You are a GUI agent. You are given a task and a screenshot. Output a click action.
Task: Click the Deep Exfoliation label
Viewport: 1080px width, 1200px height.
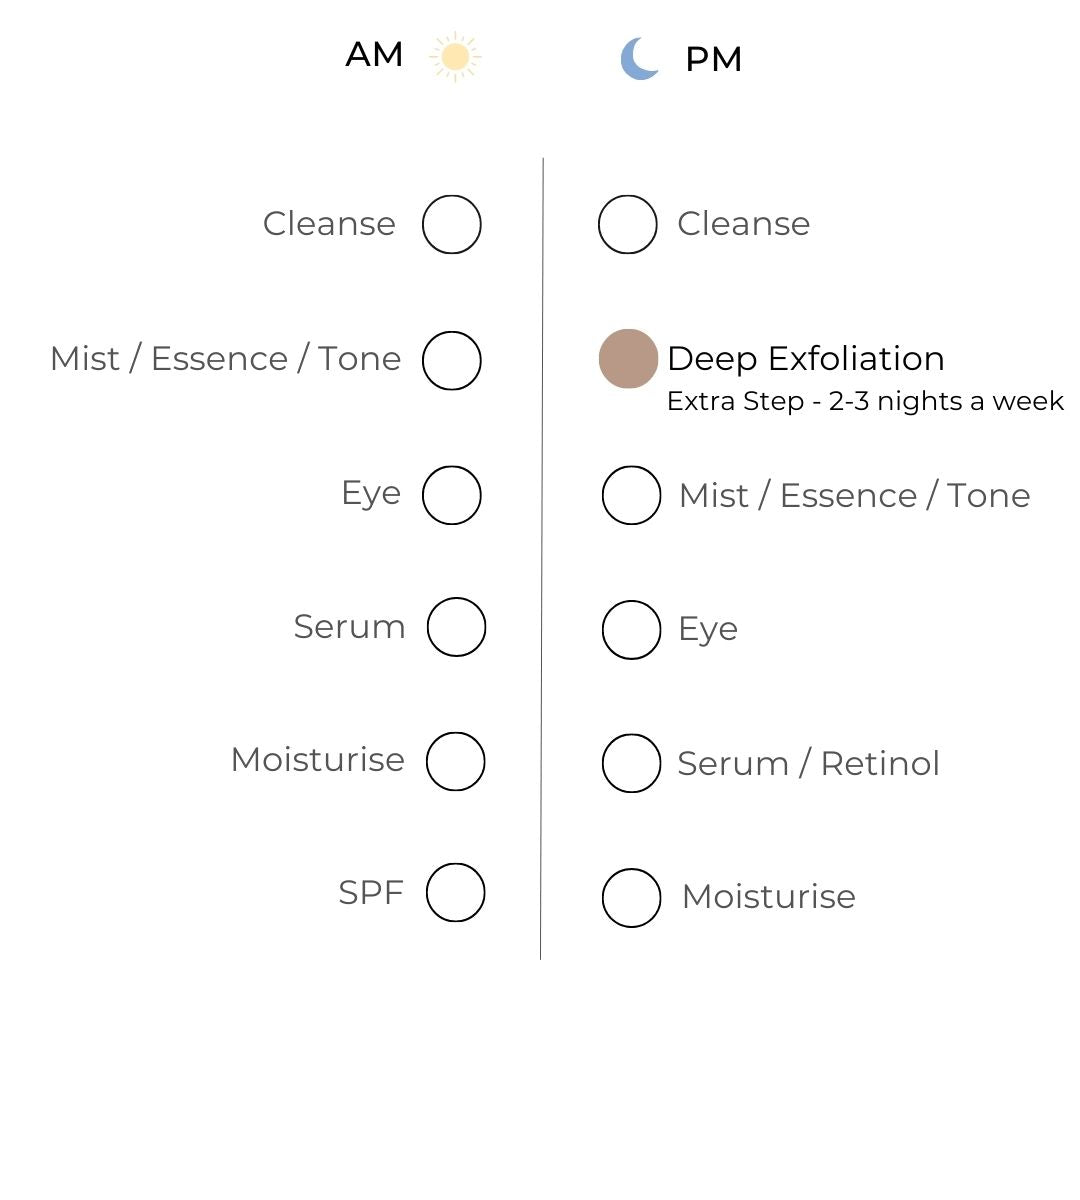(805, 358)
